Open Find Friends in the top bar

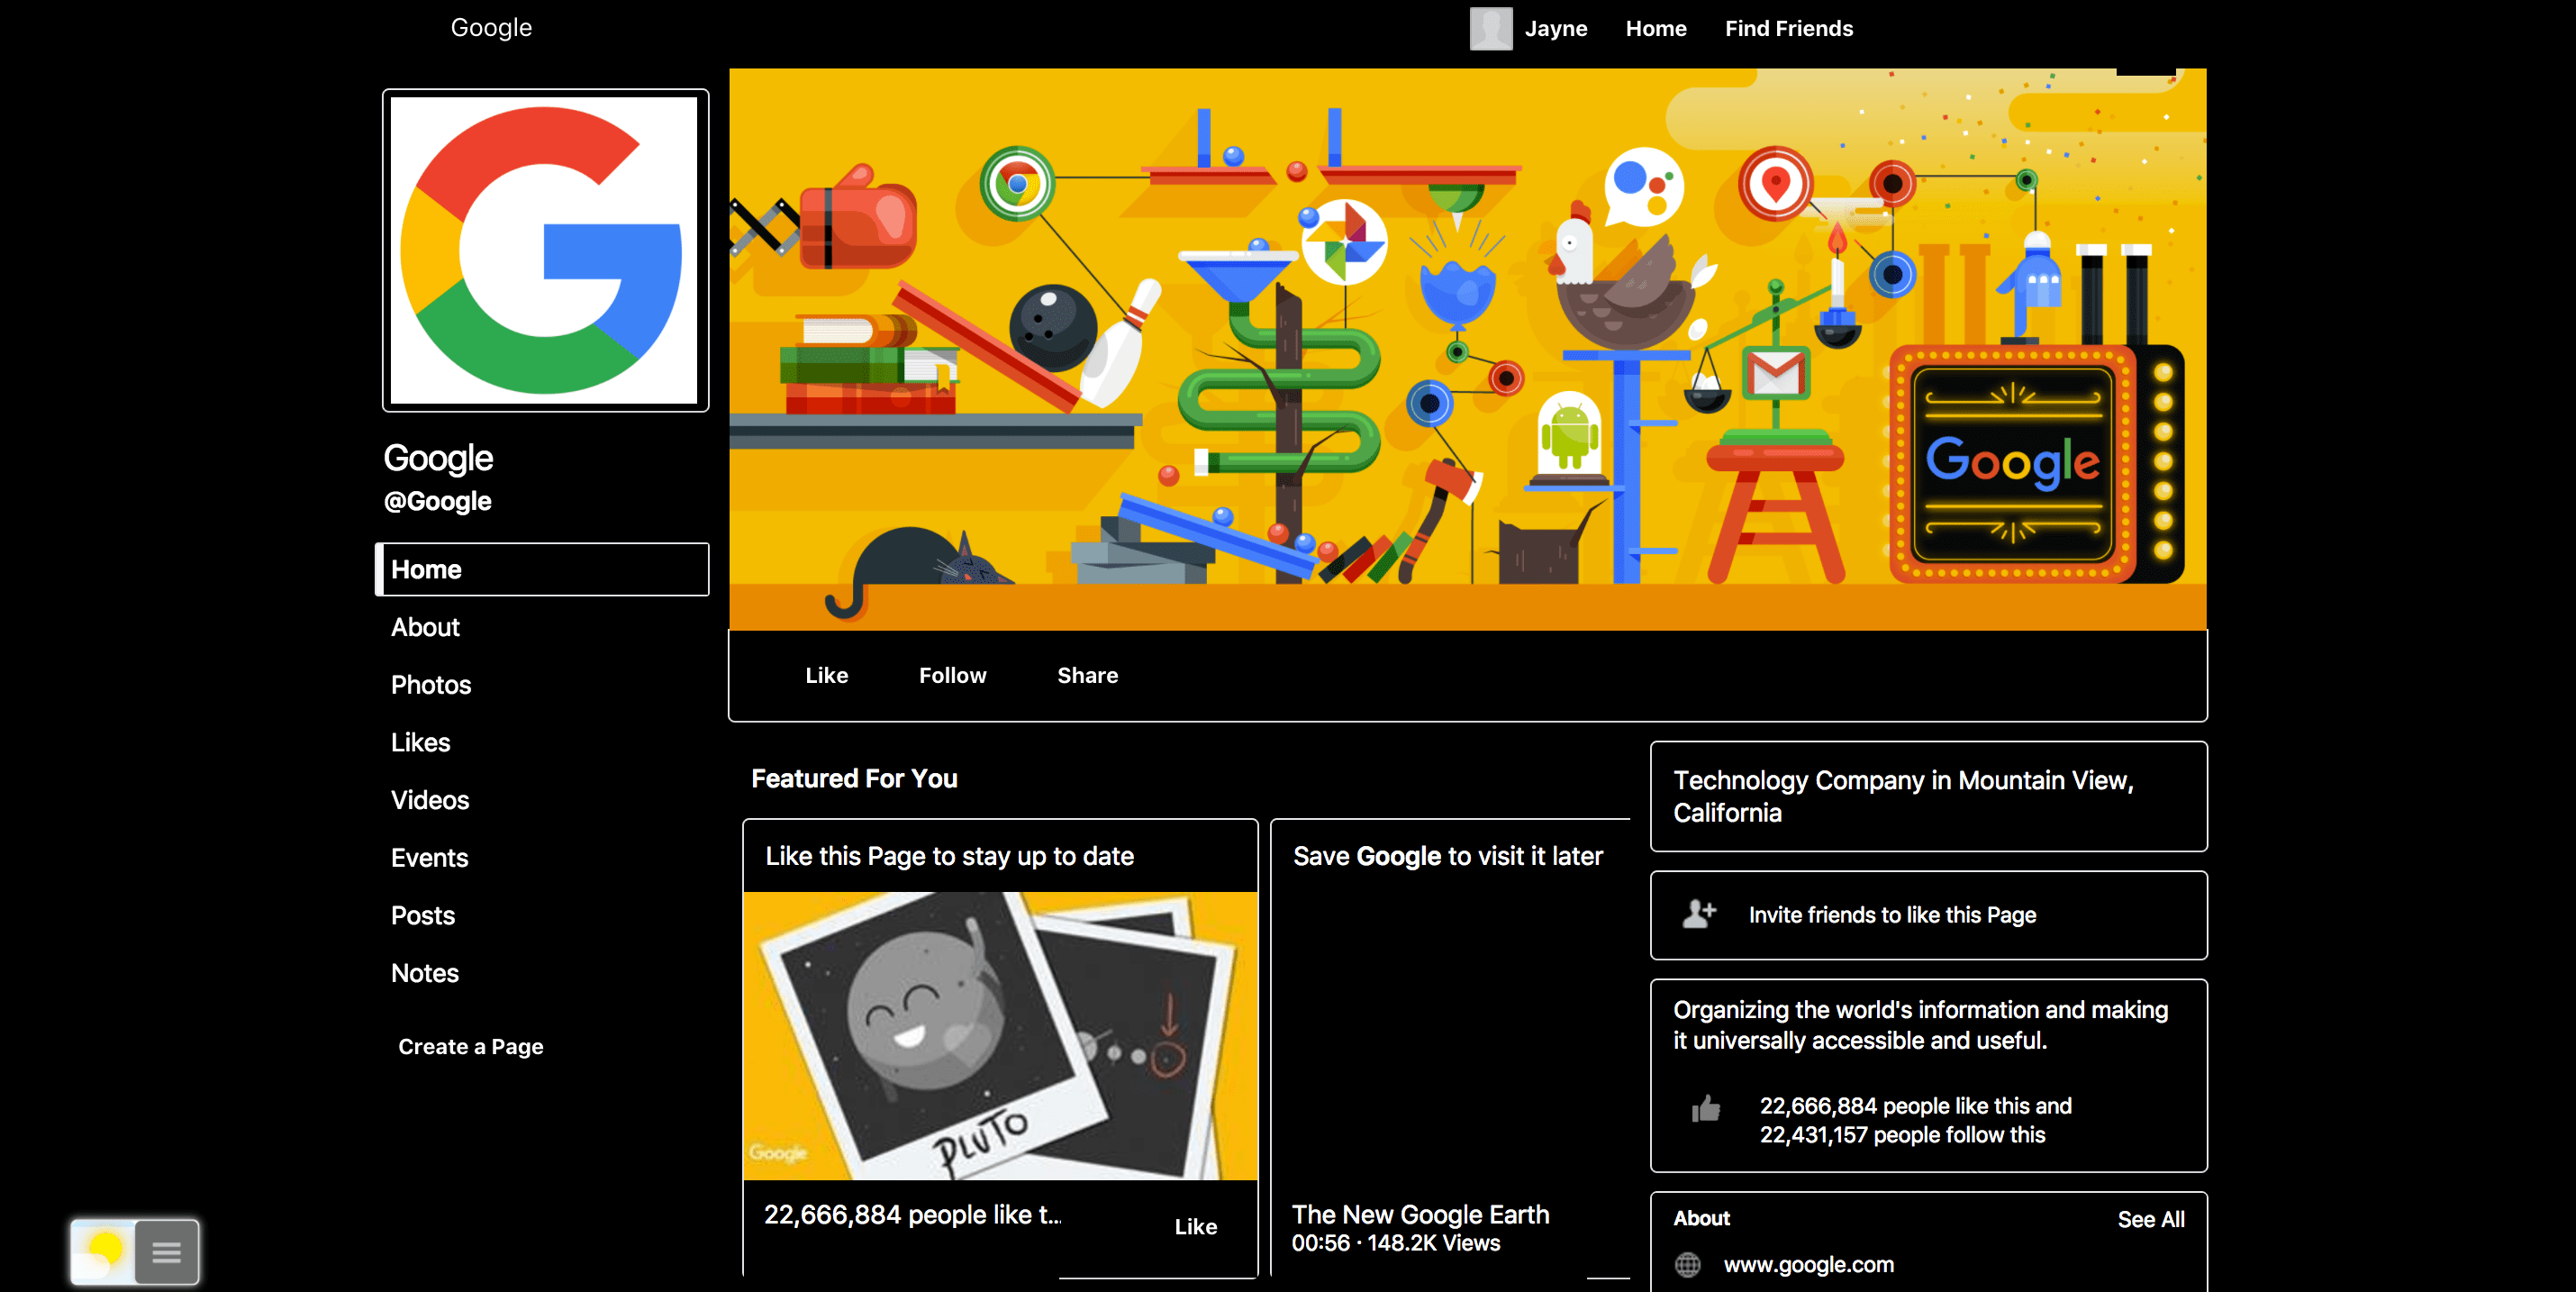pyautogui.click(x=1788, y=28)
